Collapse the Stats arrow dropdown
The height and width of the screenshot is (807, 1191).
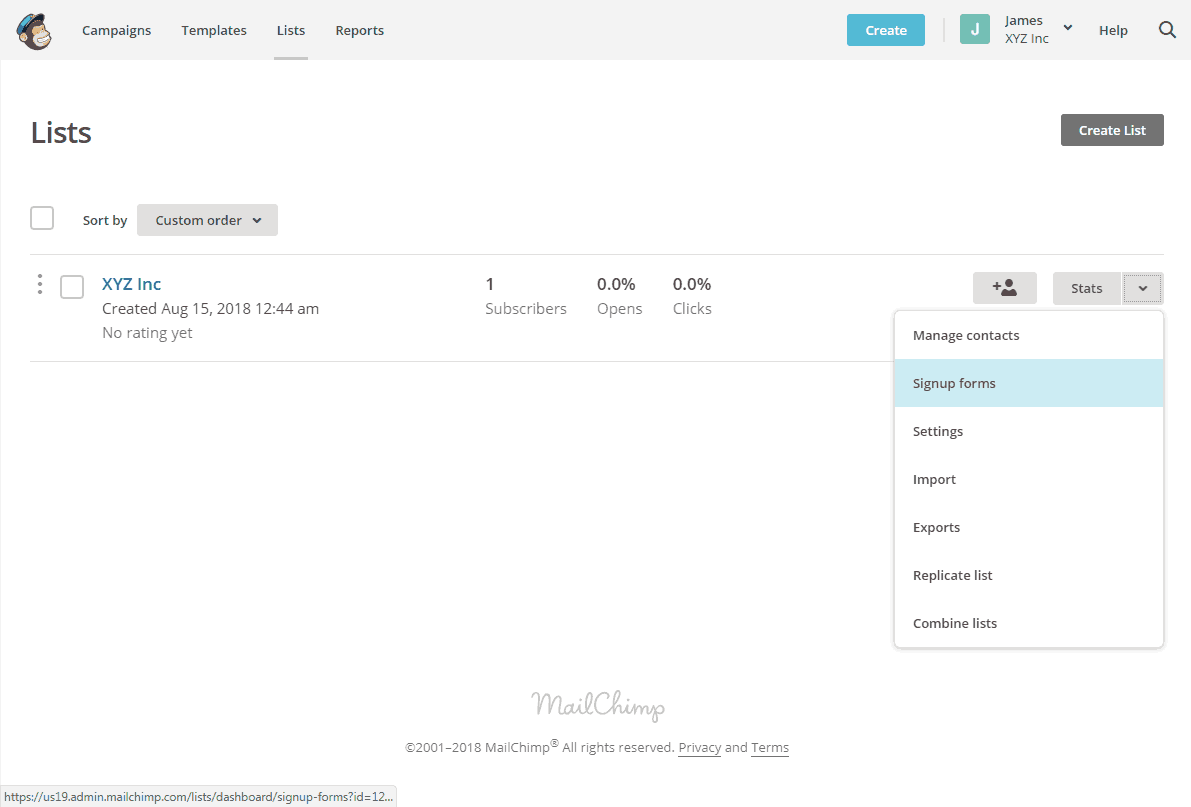click(1142, 288)
